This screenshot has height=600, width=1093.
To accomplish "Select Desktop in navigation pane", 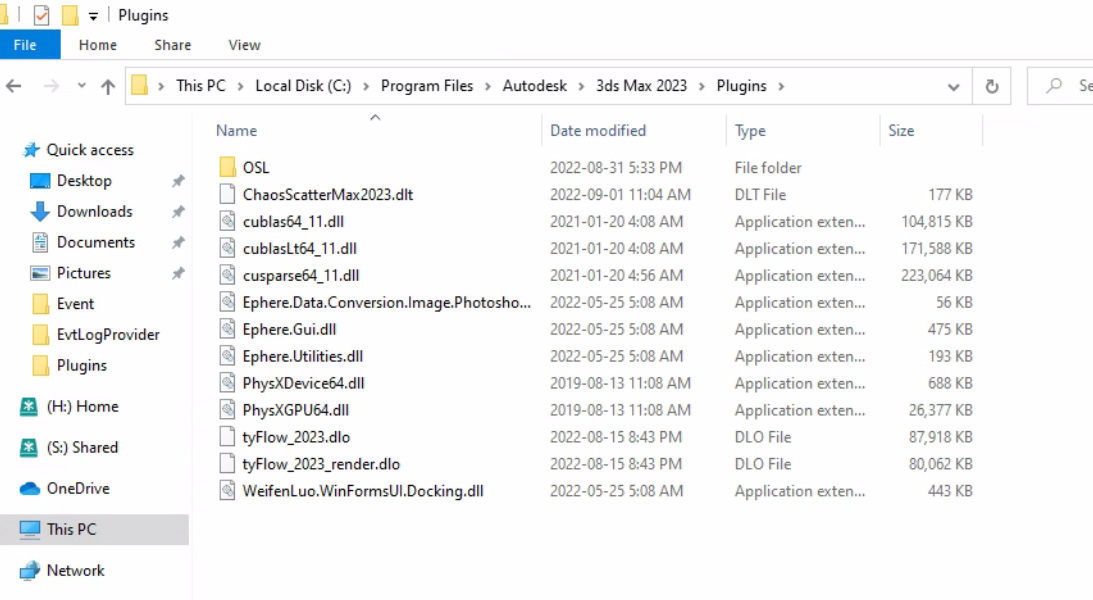I will tap(84, 180).
